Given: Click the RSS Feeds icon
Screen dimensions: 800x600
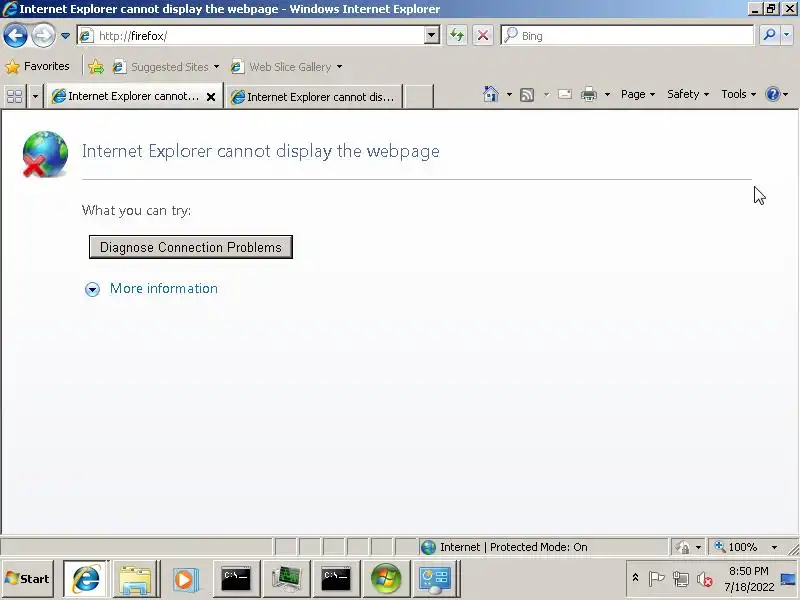Looking at the screenshot, I should pos(527,94).
